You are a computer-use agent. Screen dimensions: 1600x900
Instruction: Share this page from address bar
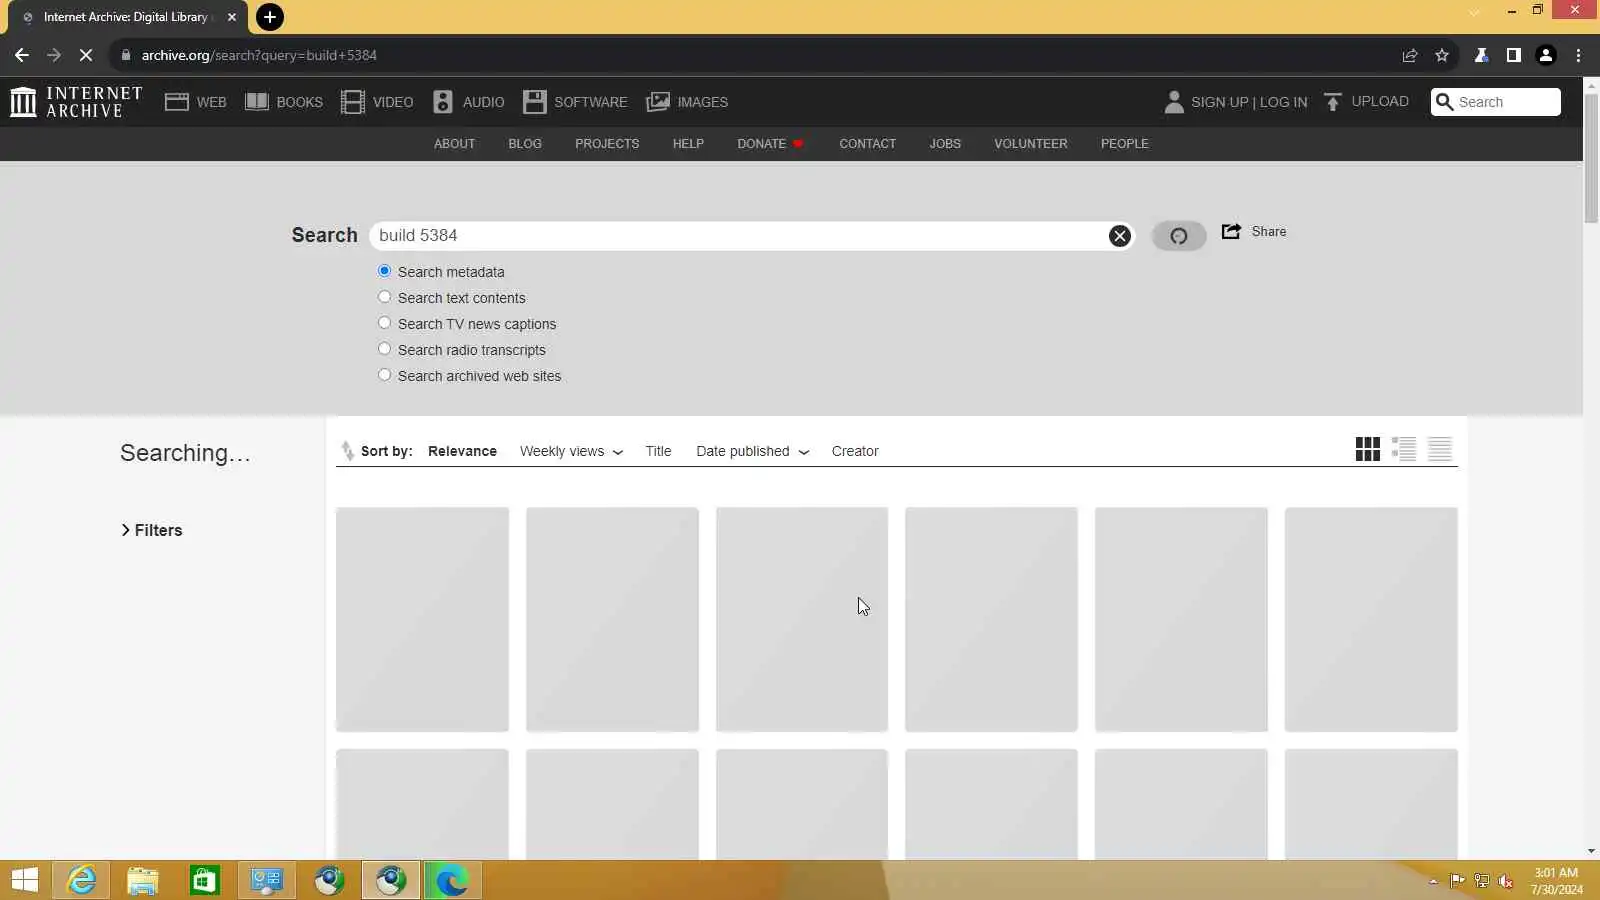click(1410, 55)
